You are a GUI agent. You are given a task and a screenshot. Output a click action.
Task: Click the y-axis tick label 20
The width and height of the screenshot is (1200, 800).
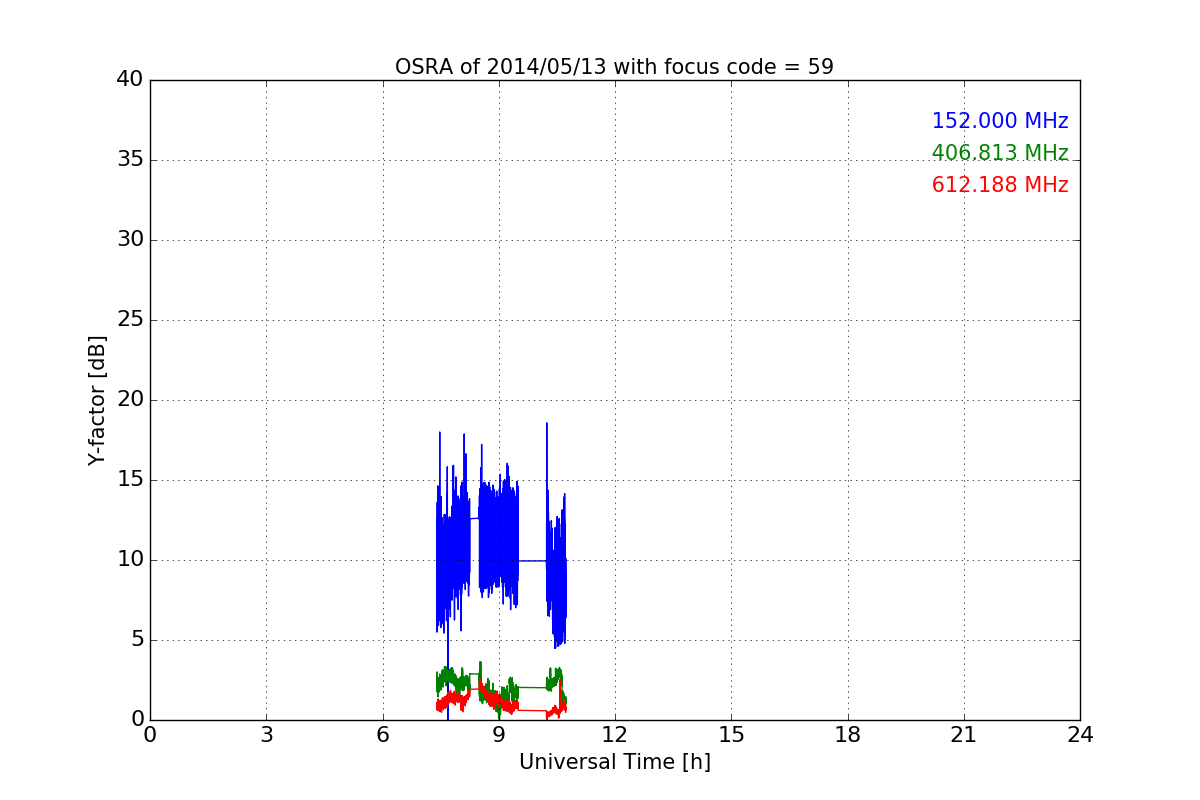[130, 400]
